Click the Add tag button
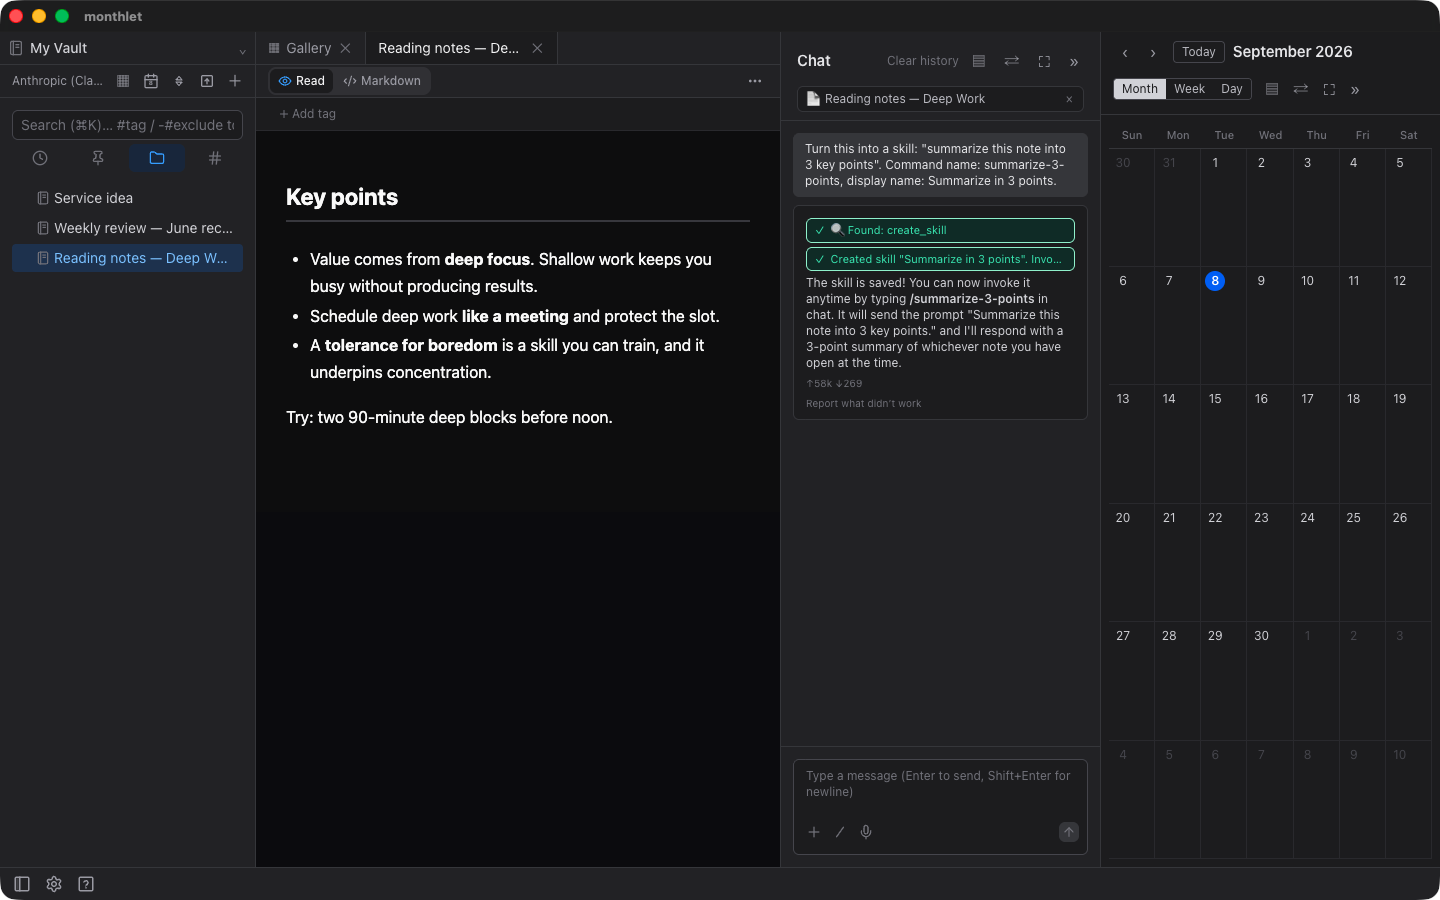 (x=307, y=114)
